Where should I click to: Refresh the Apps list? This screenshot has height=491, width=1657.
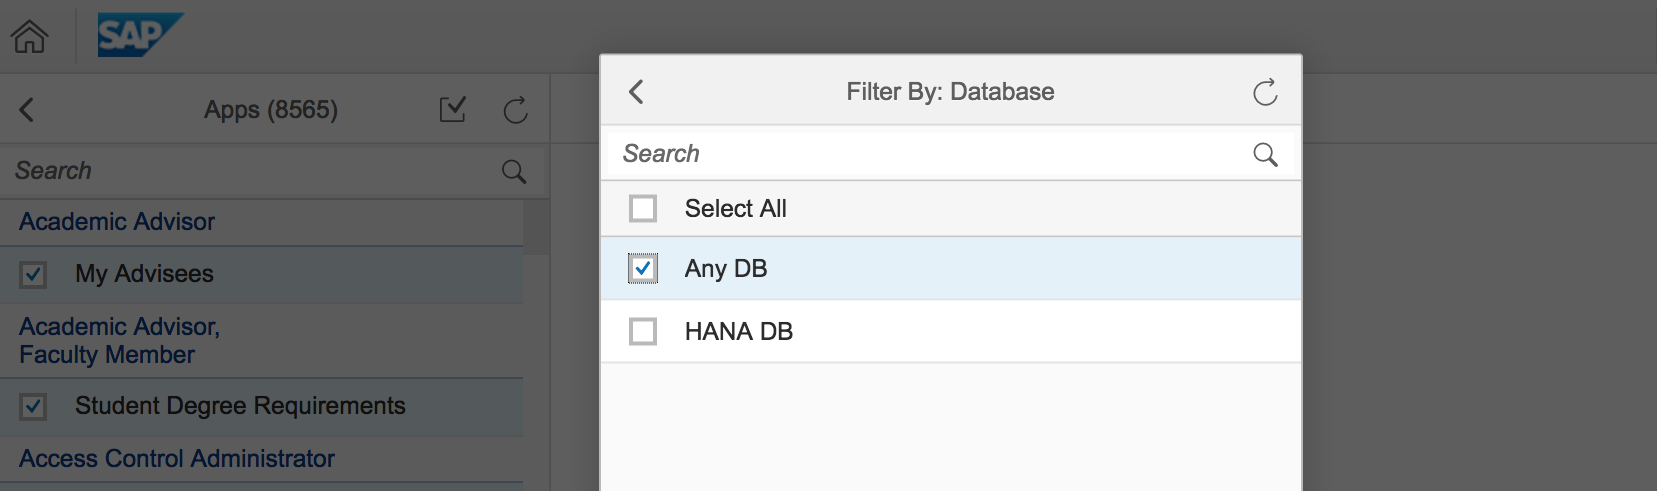click(x=516, y=110)
